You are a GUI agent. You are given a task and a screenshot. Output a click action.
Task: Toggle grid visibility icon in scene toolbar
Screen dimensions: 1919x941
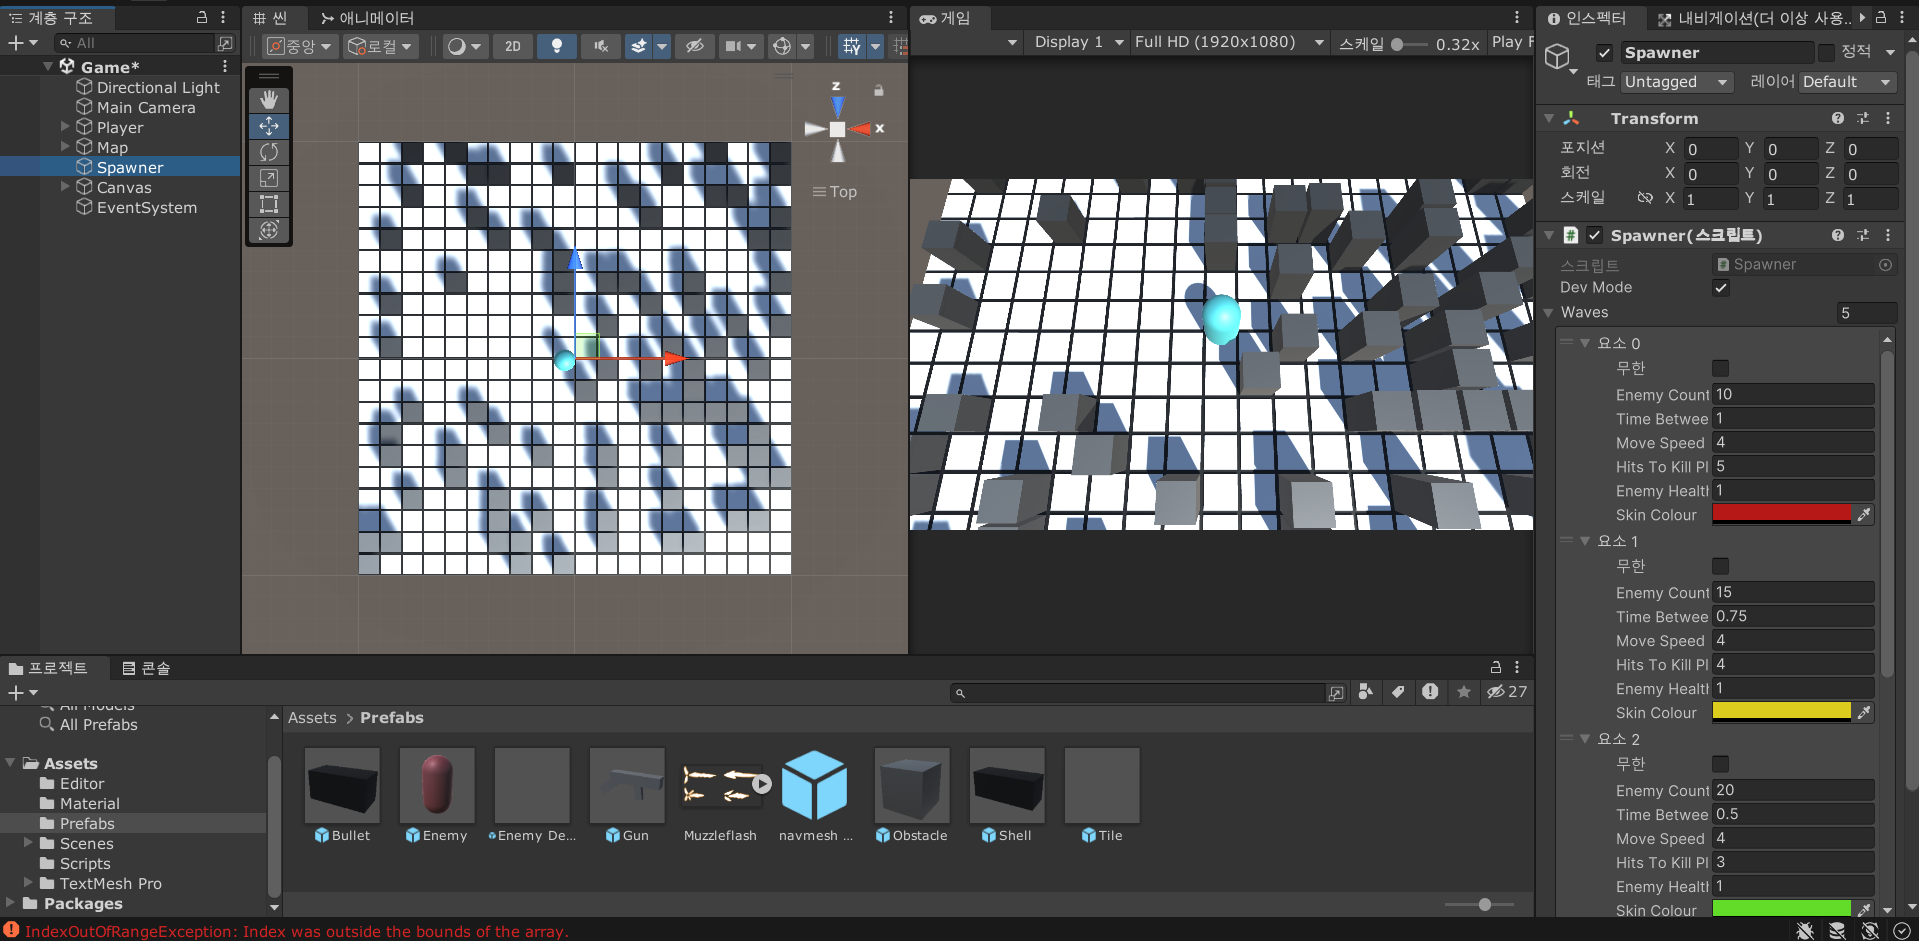click(x=851, y=46)
